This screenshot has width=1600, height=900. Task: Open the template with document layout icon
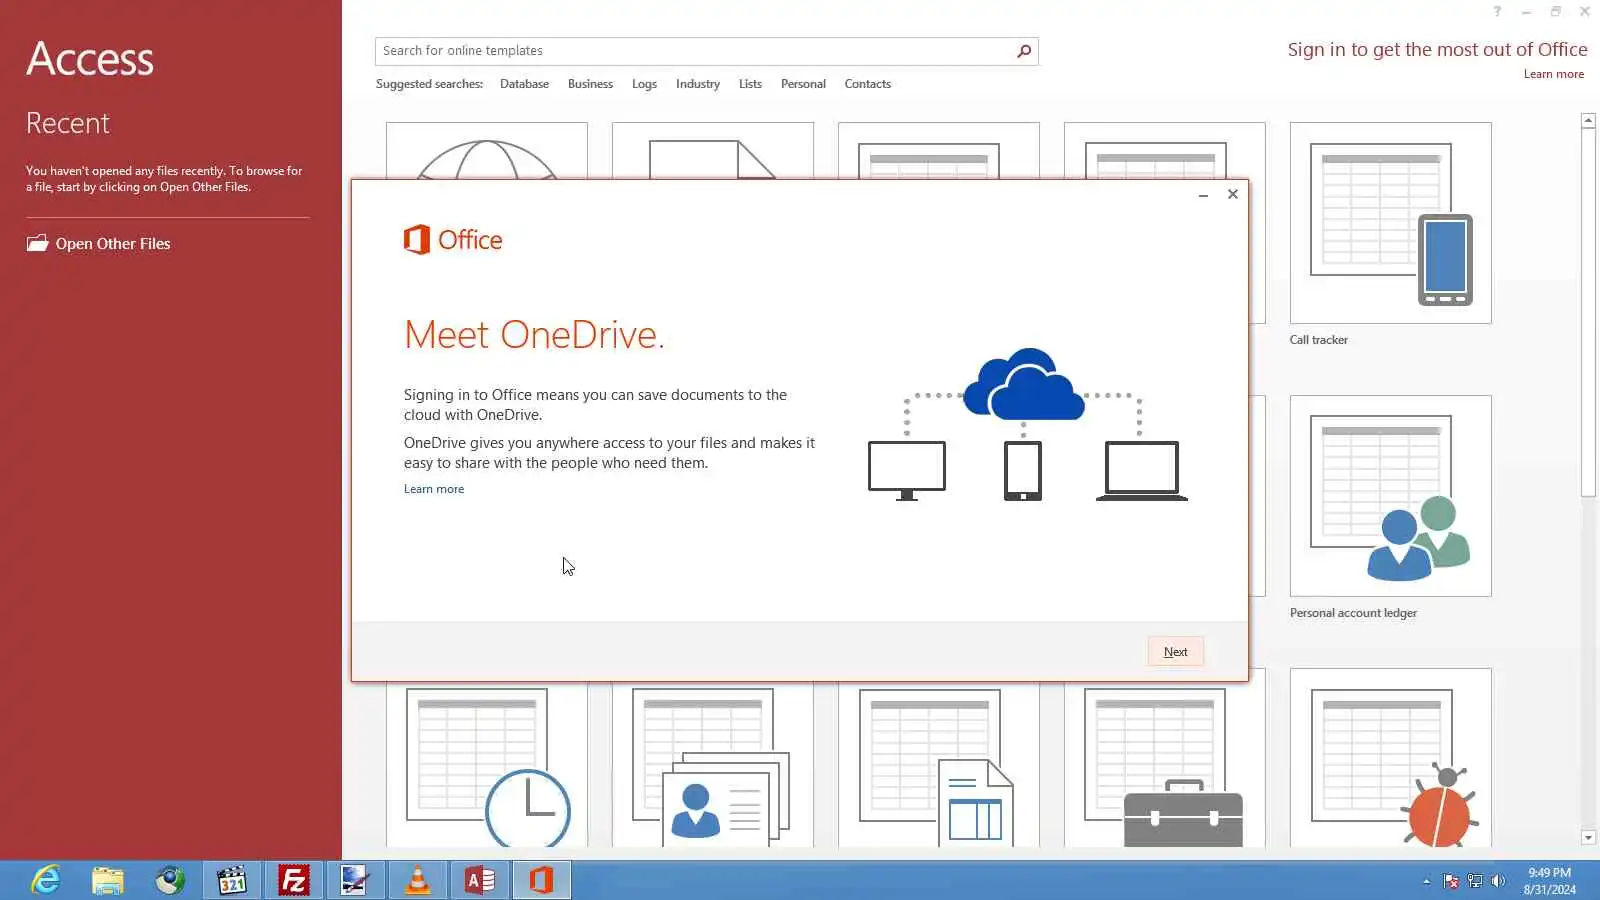click(939, 765)
